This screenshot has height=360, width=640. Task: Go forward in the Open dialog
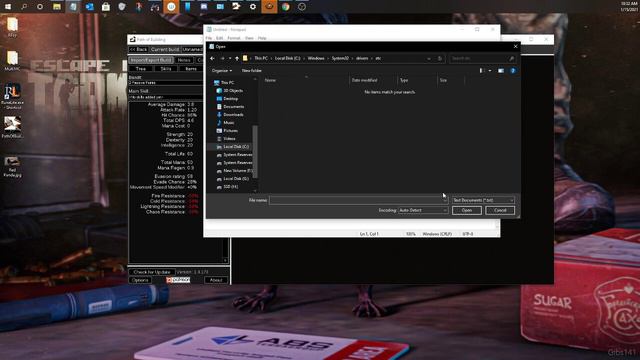[x=222, y=58]
